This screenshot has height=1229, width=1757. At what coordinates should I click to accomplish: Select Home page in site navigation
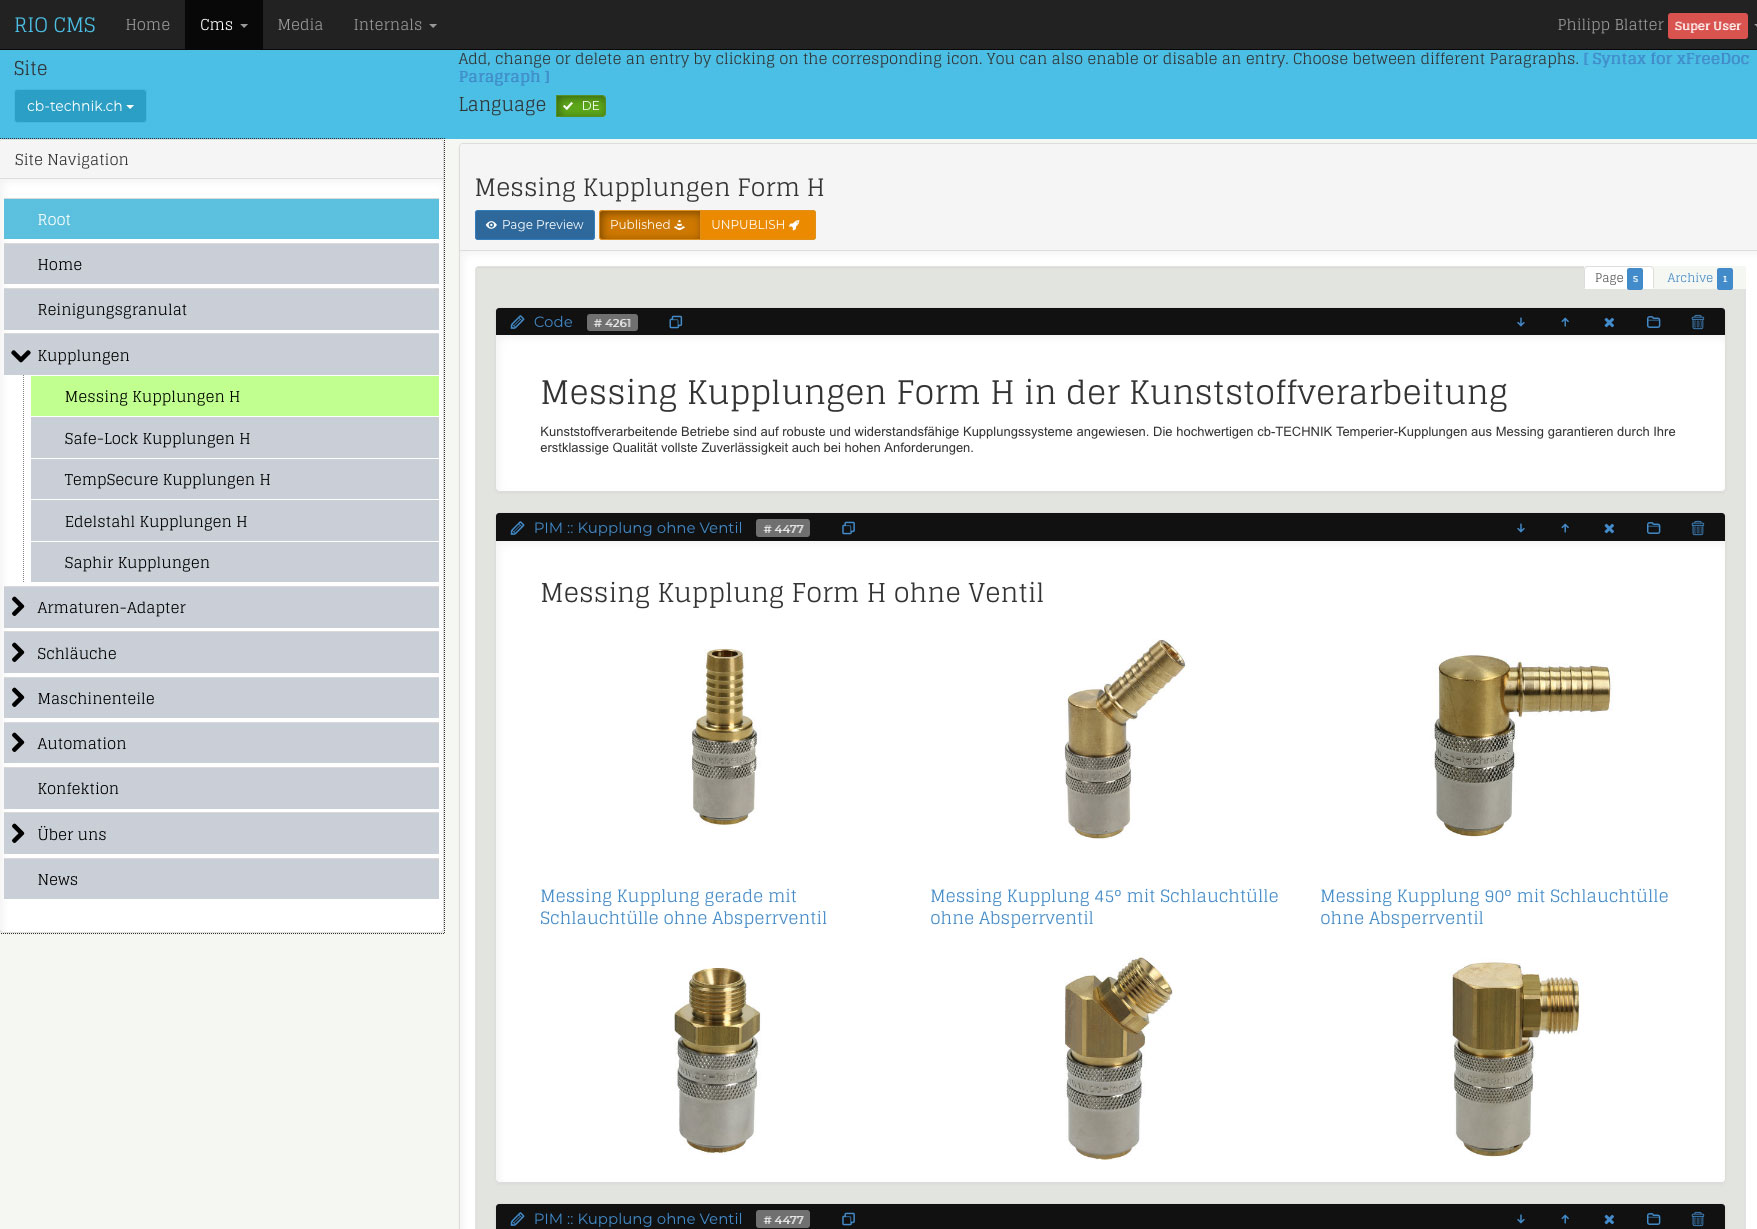click(x=221, y=264)
